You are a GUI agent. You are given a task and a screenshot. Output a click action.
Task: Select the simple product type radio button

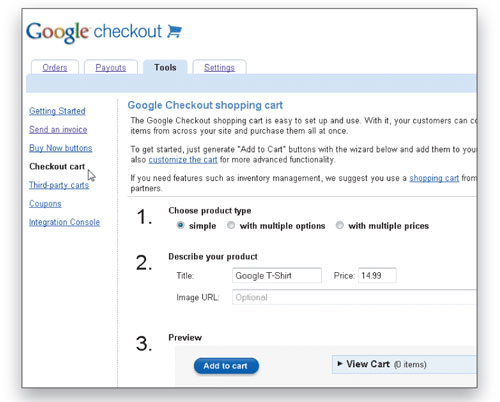180,225
